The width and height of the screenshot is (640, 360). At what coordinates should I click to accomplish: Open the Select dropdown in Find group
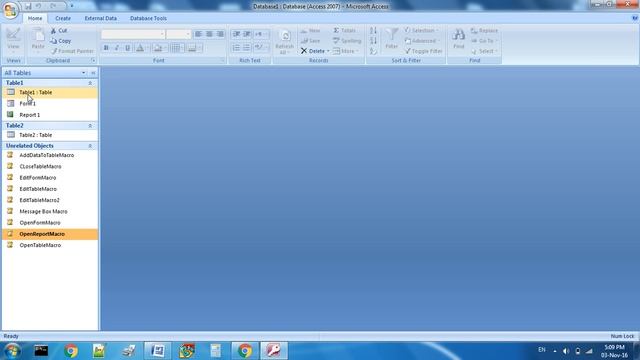[484, 51]
